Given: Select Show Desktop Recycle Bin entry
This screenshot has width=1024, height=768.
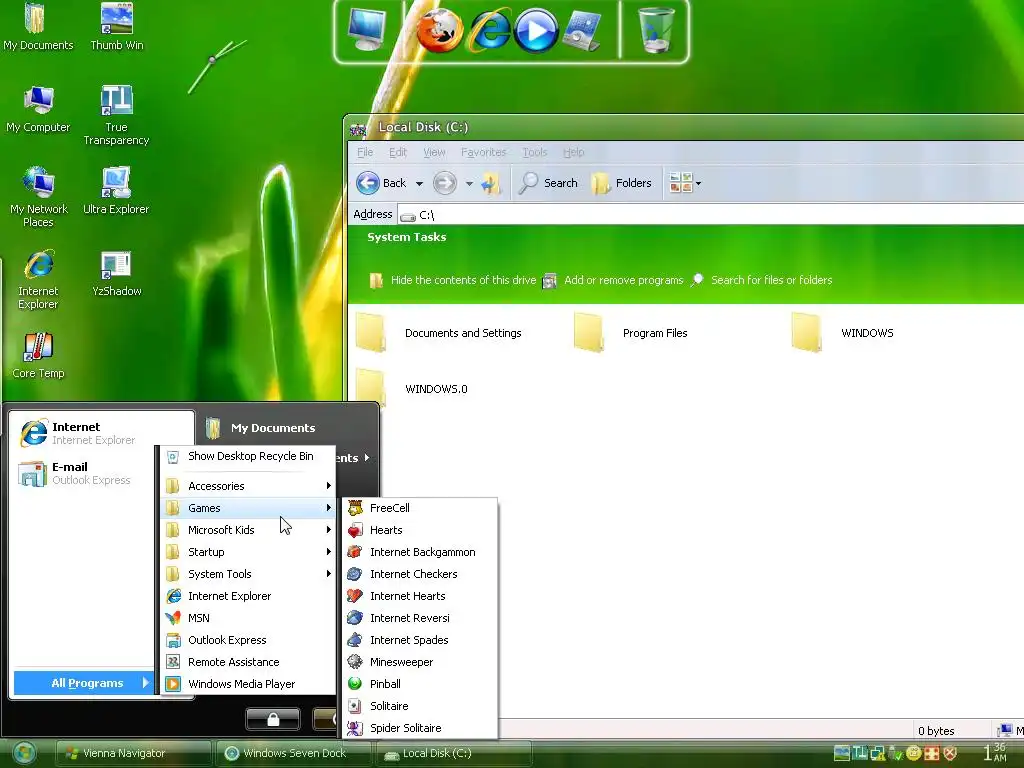Looking at the screenshot, I should pos(248,456).
